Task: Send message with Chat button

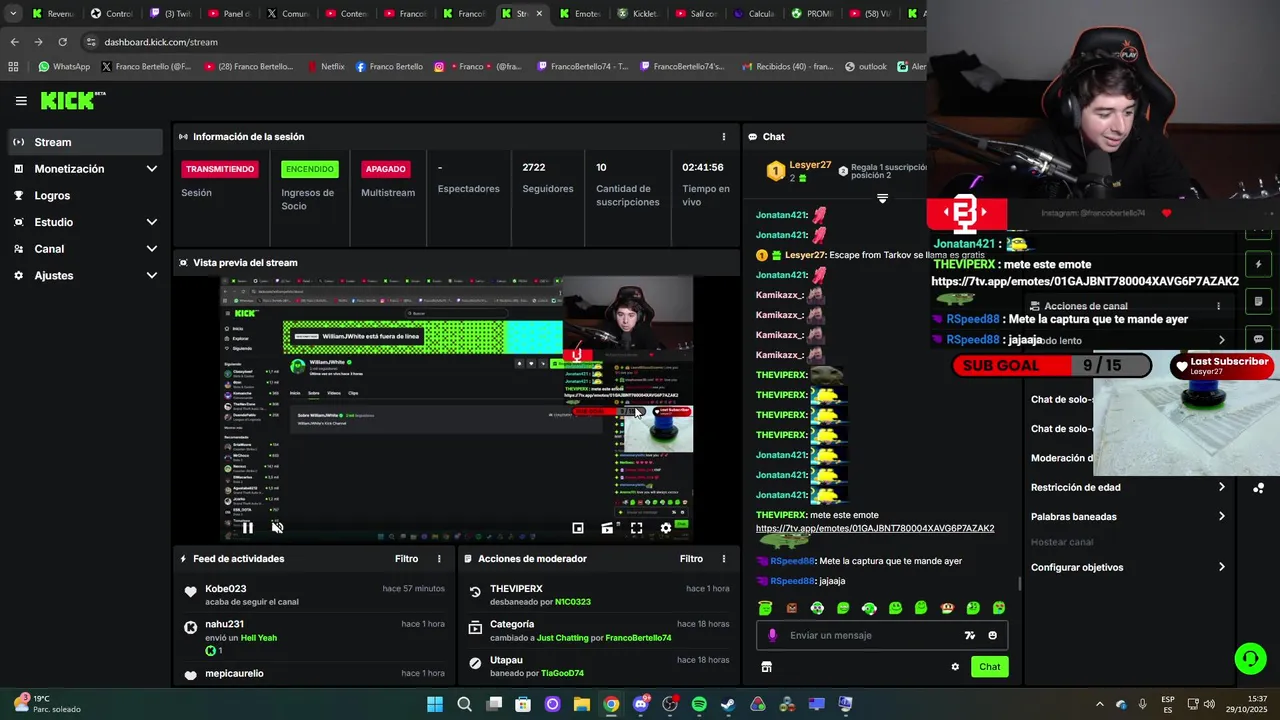Action: [989, 667]
